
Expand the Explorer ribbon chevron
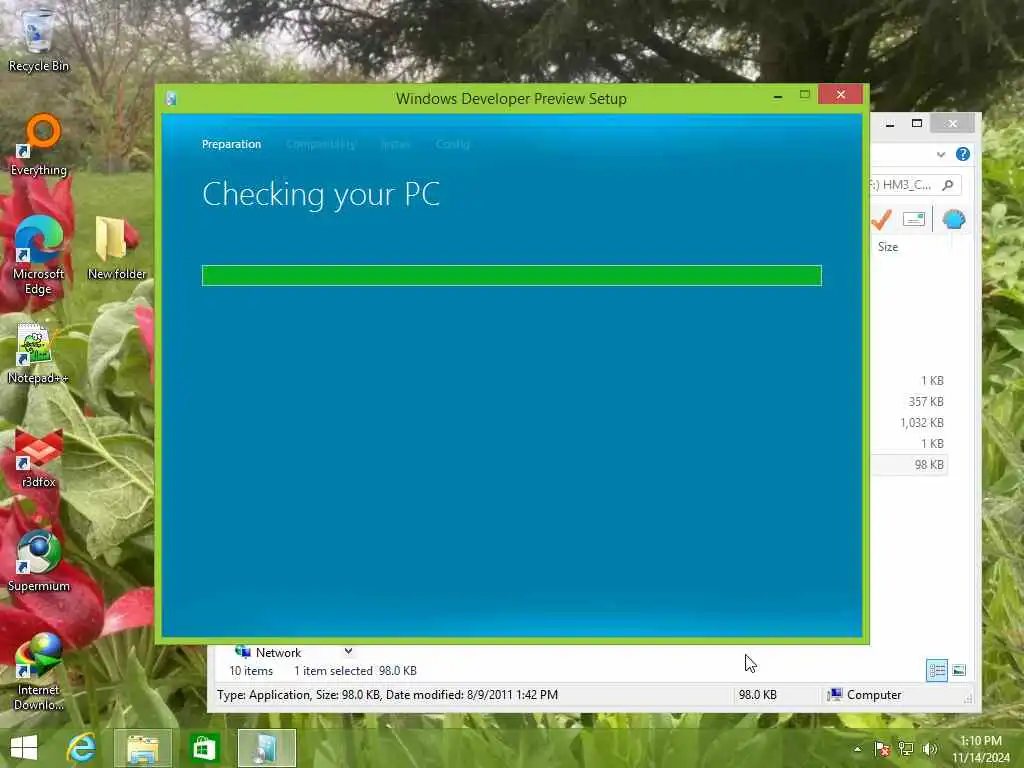(x=940, y=155)
